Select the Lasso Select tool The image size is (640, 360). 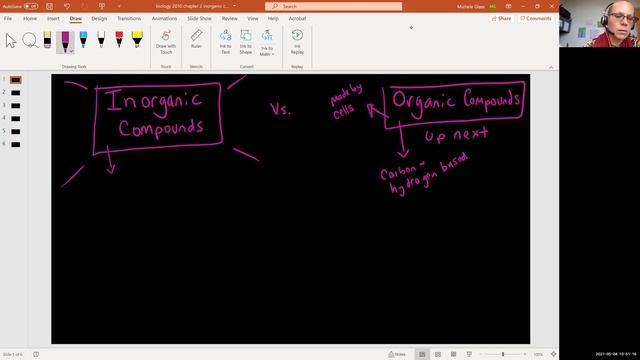click(30, 41)
